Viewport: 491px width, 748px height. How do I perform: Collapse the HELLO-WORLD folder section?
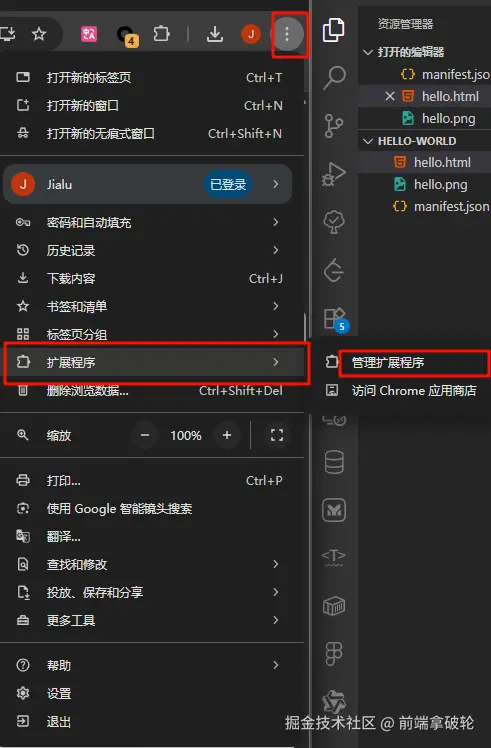(x=368, y=141)
